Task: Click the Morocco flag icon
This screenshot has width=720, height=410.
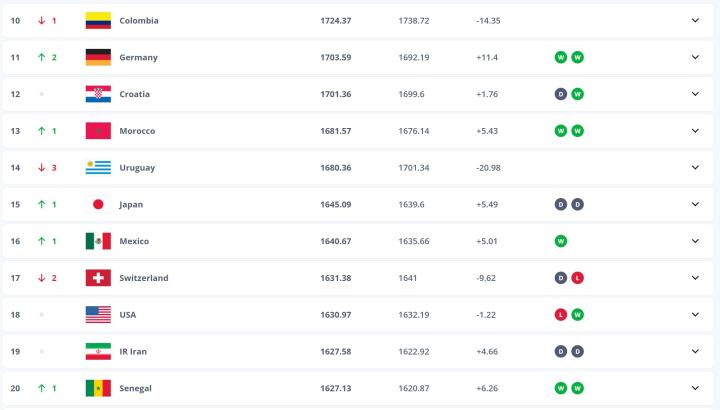Action: (x=98, y=131)
